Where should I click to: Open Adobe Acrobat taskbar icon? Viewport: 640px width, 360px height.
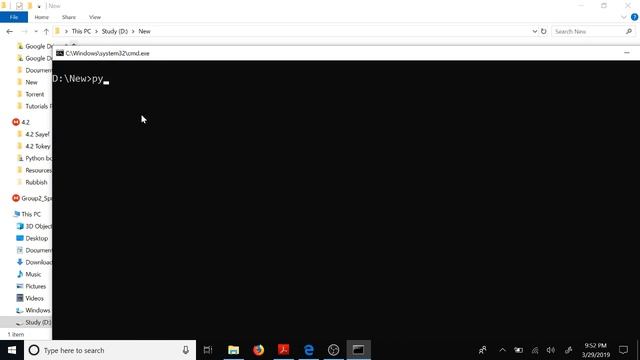tap(284, 350)
